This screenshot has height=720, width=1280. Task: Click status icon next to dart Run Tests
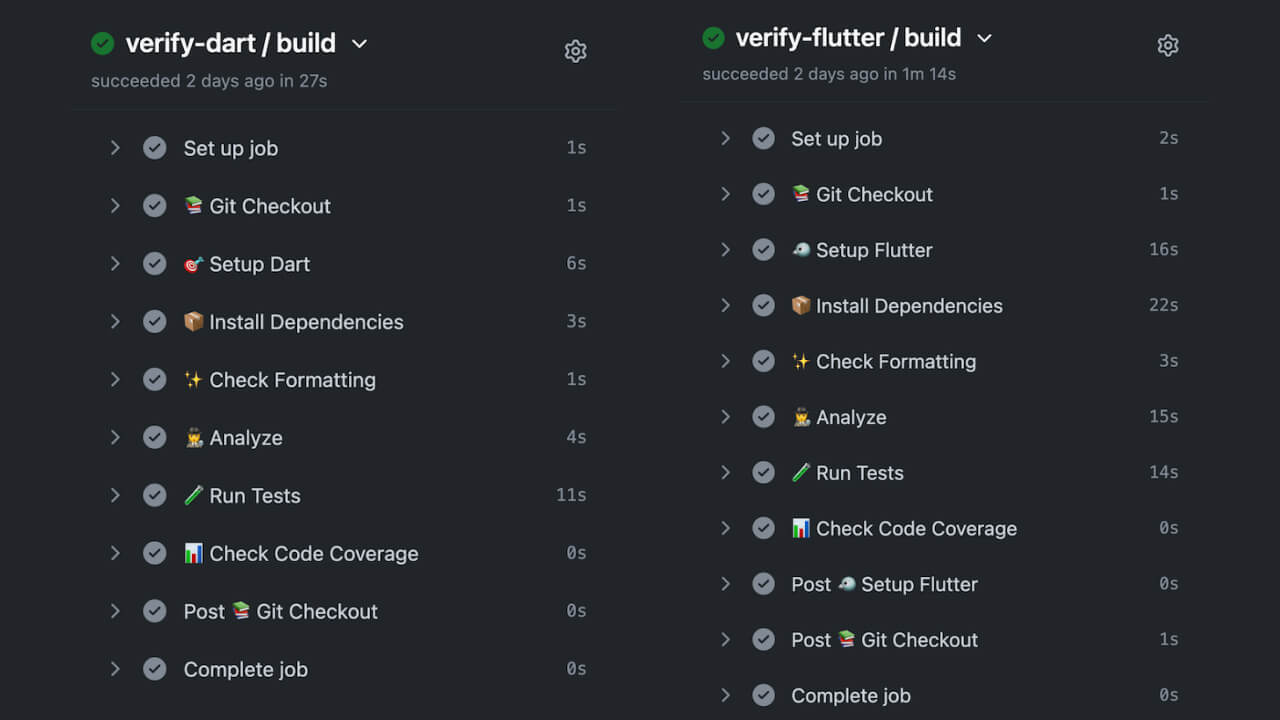tap(154, 496)
